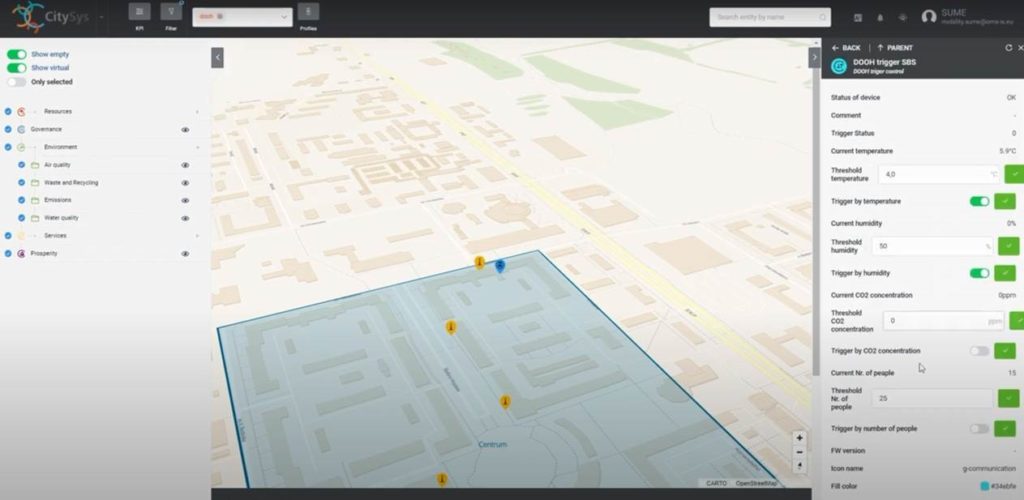Open the CARTO attribution link
This screenshot has width=1024, height=500.
[716, 484]
